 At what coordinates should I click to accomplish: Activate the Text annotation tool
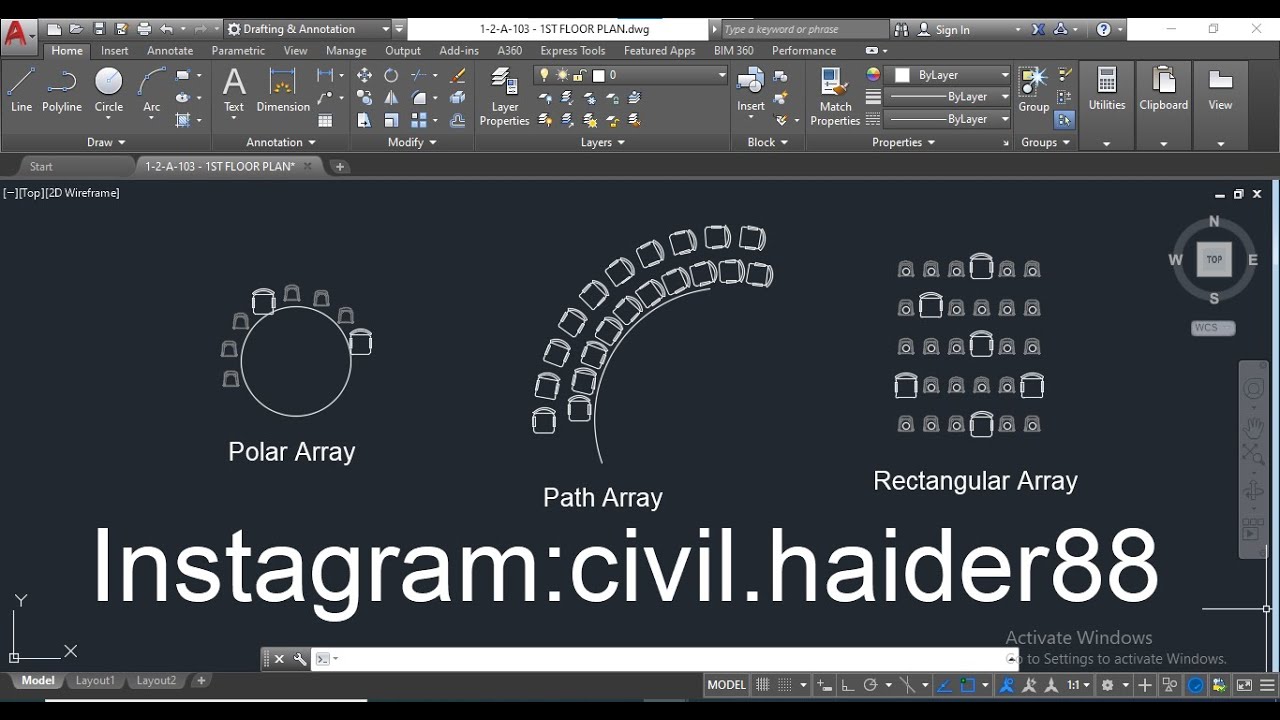click(x=234, y=90)
